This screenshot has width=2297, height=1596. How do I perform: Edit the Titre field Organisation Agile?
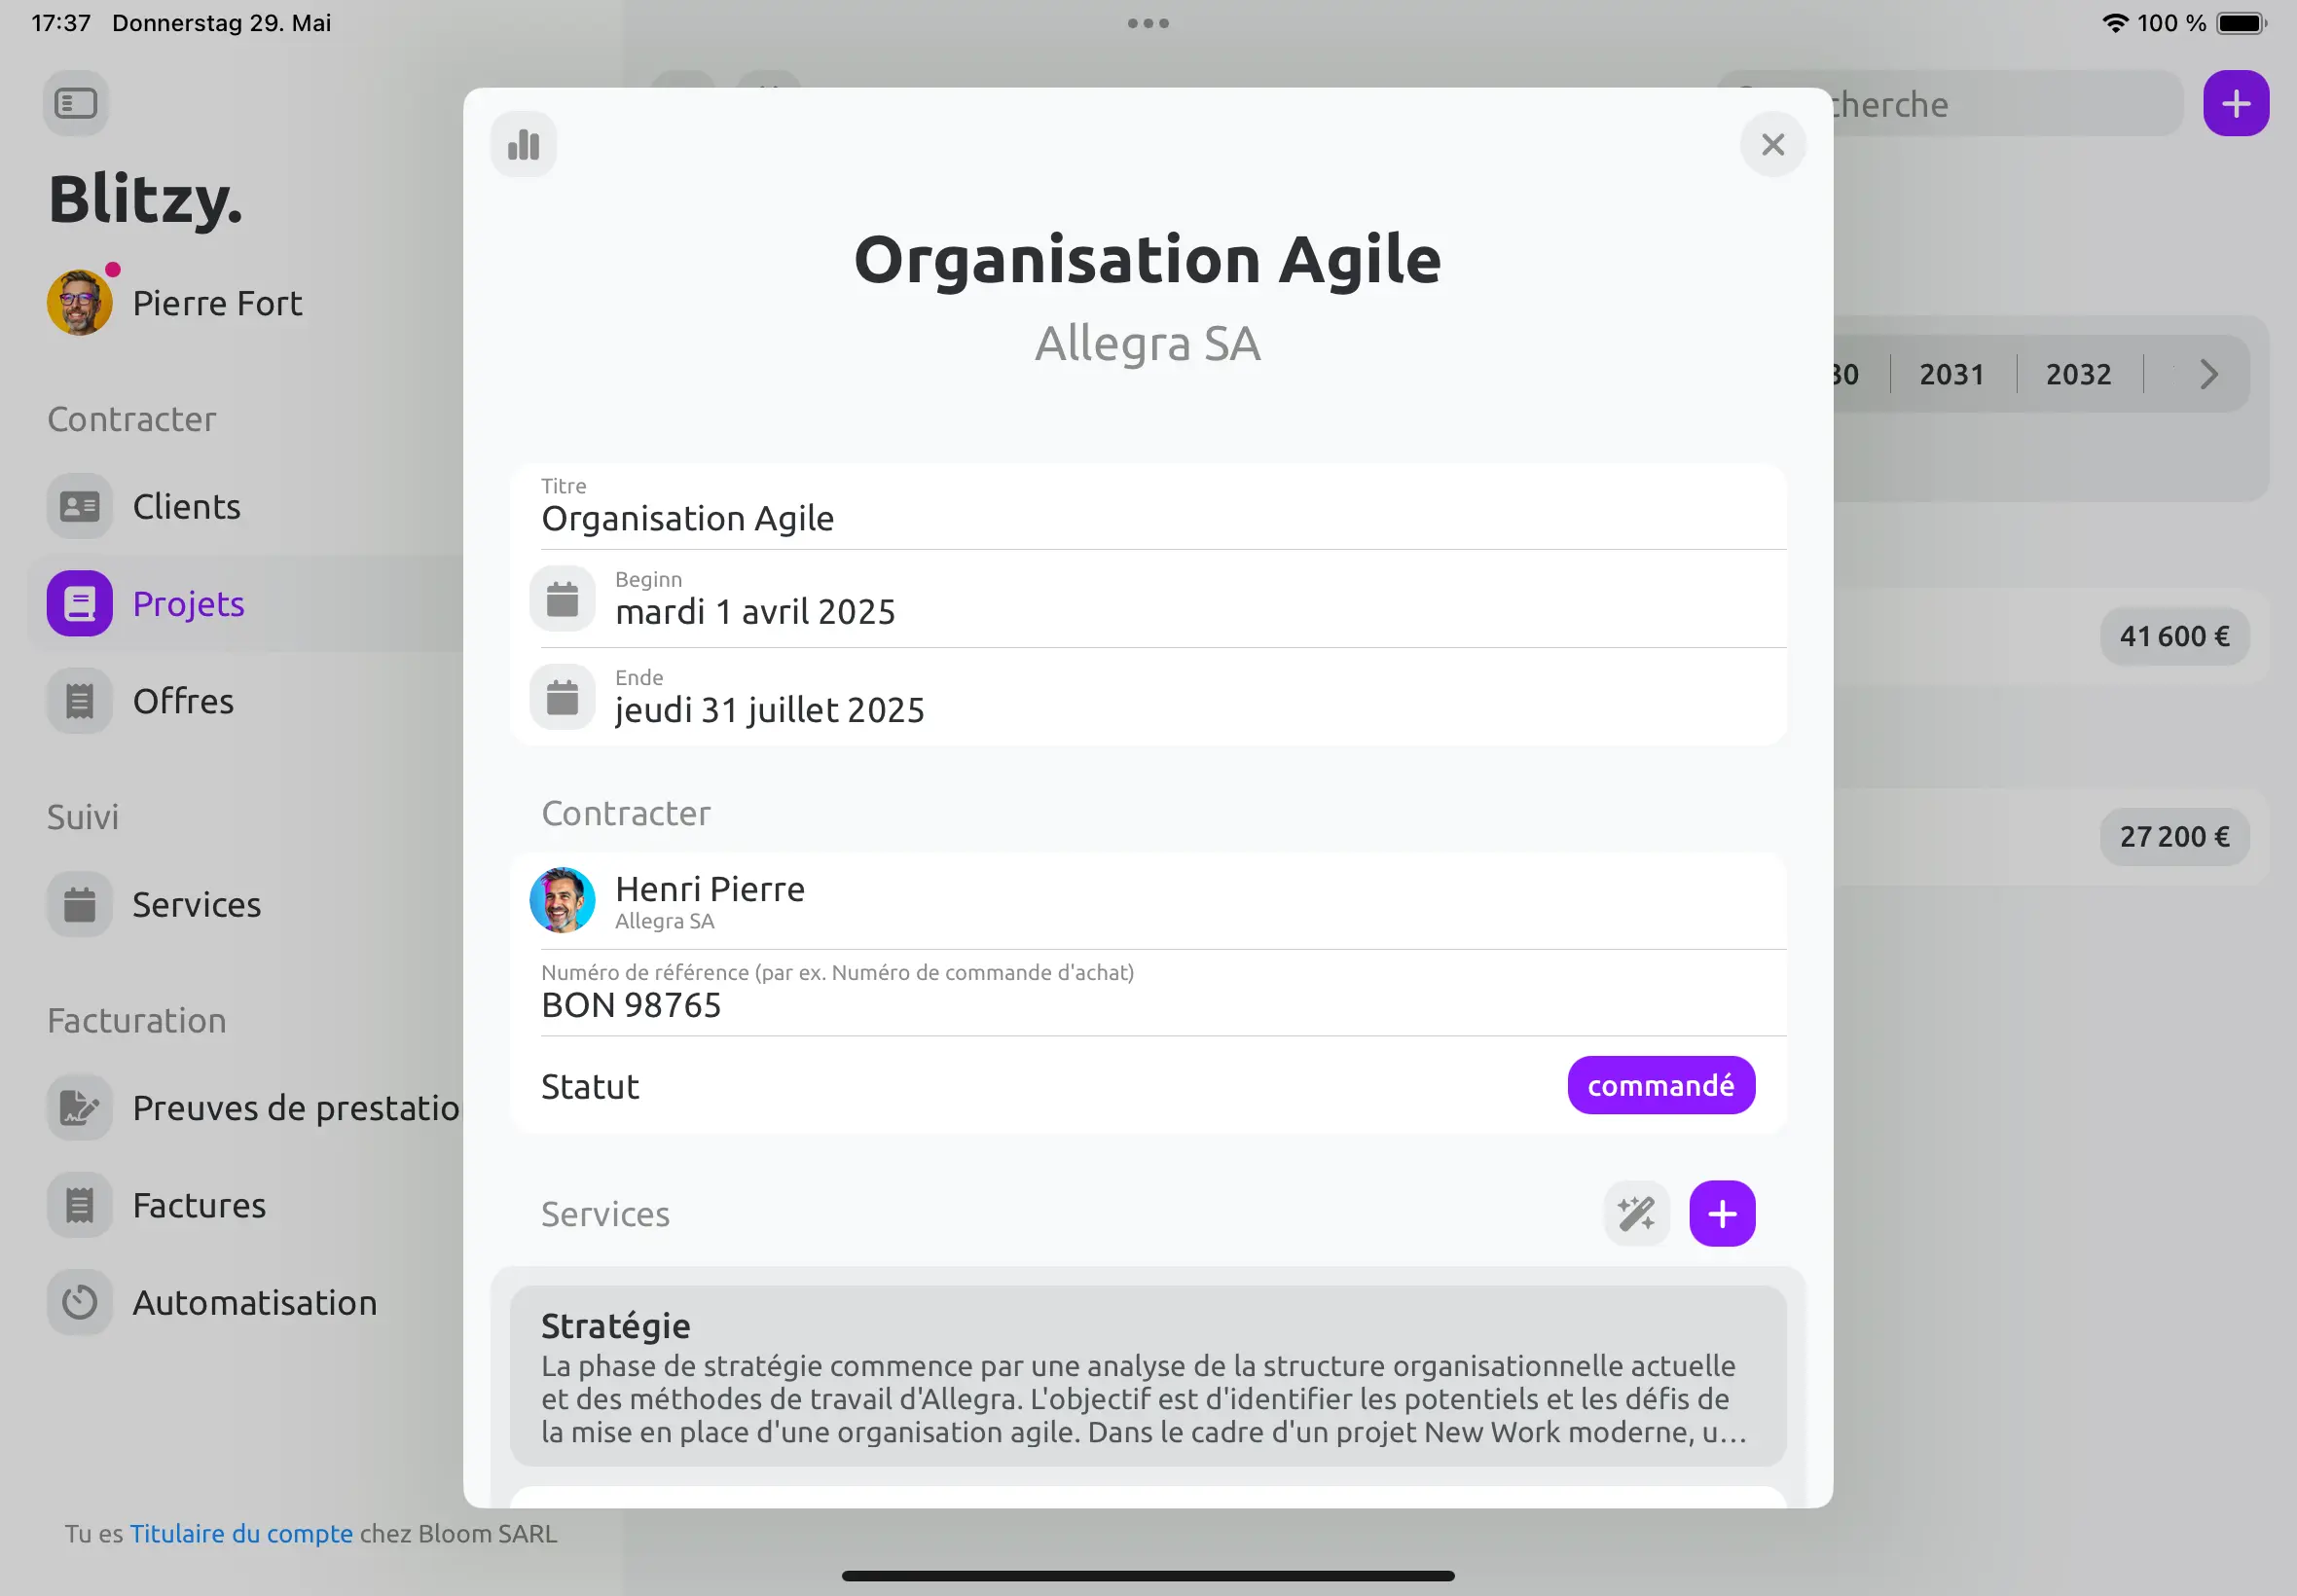[x=1148, y=506]
